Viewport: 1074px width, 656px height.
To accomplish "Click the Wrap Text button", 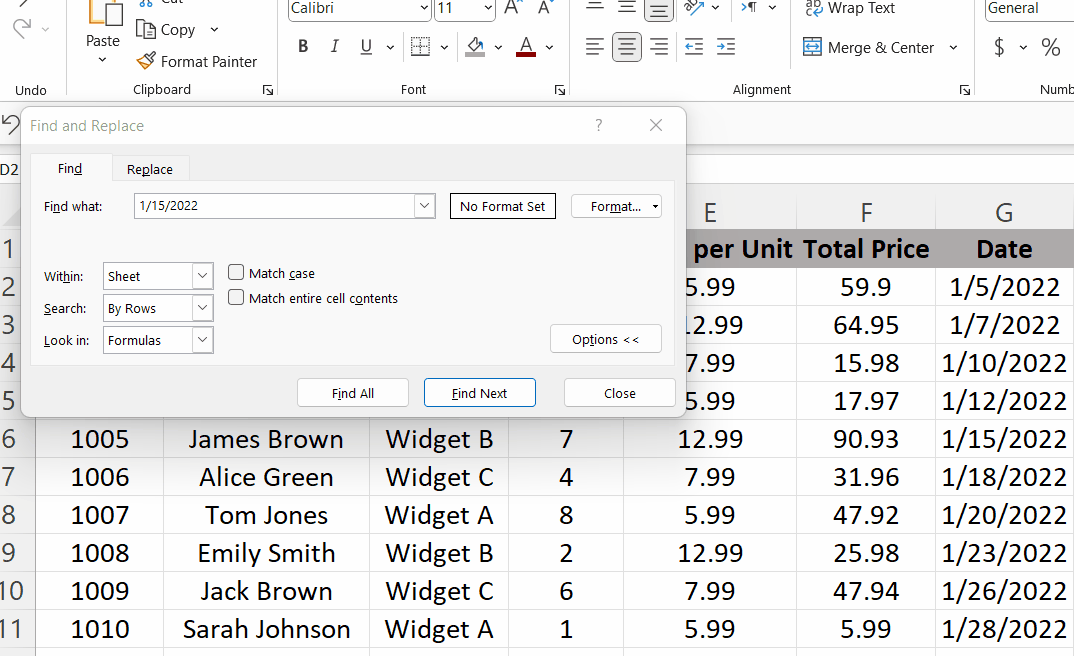I will coord(850,8).
